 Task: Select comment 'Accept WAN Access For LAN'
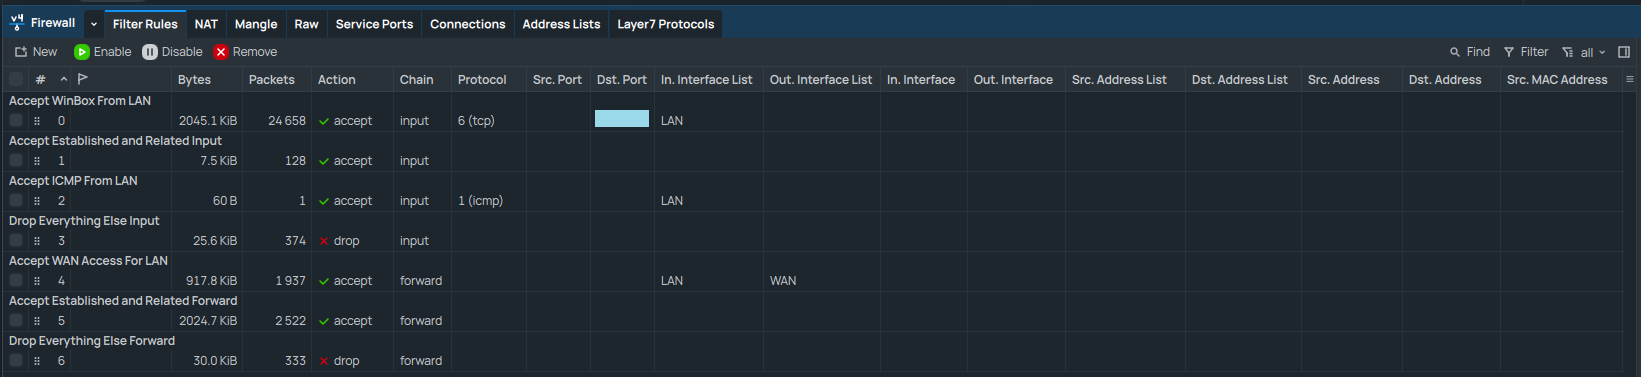pyautogui.click(x=88, y=261)
